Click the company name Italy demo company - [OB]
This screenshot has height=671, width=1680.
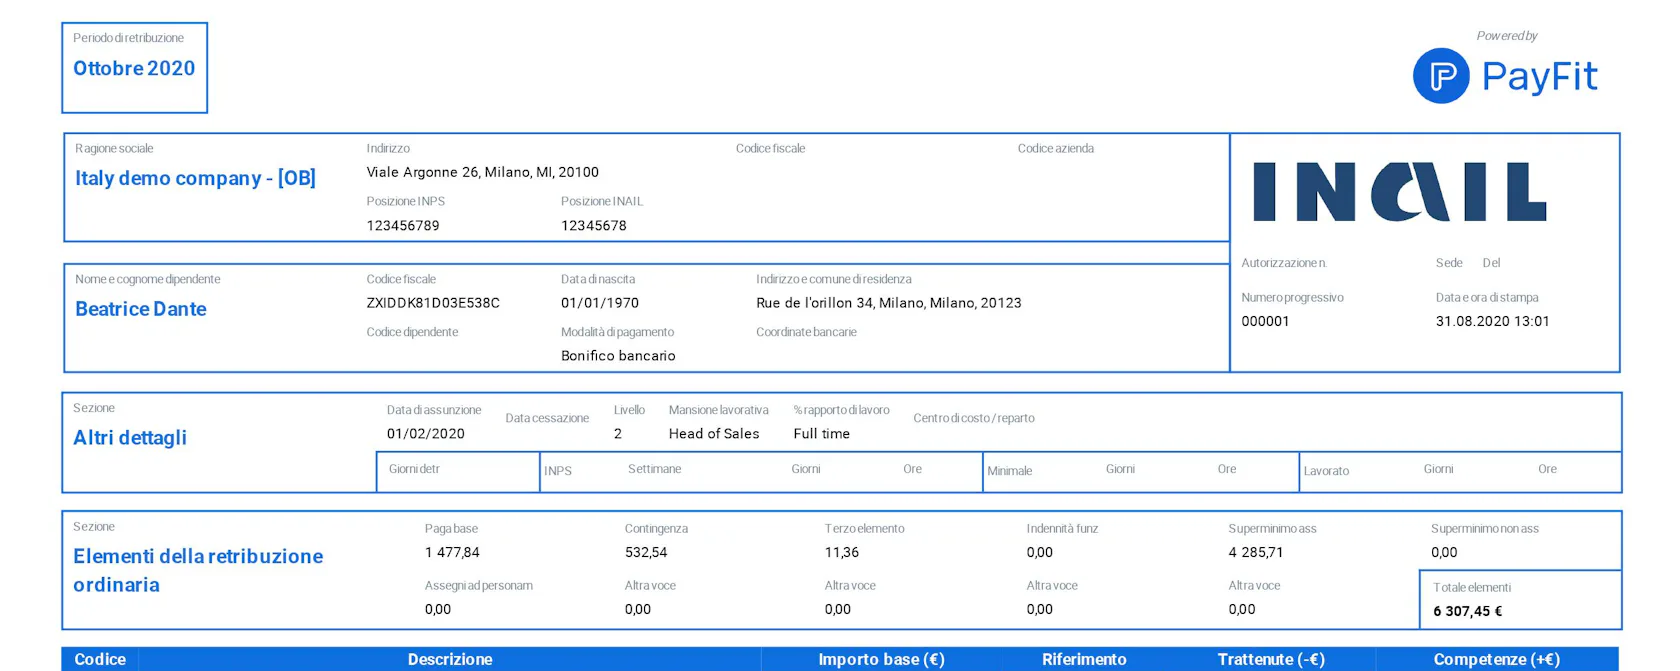(195, 178)
